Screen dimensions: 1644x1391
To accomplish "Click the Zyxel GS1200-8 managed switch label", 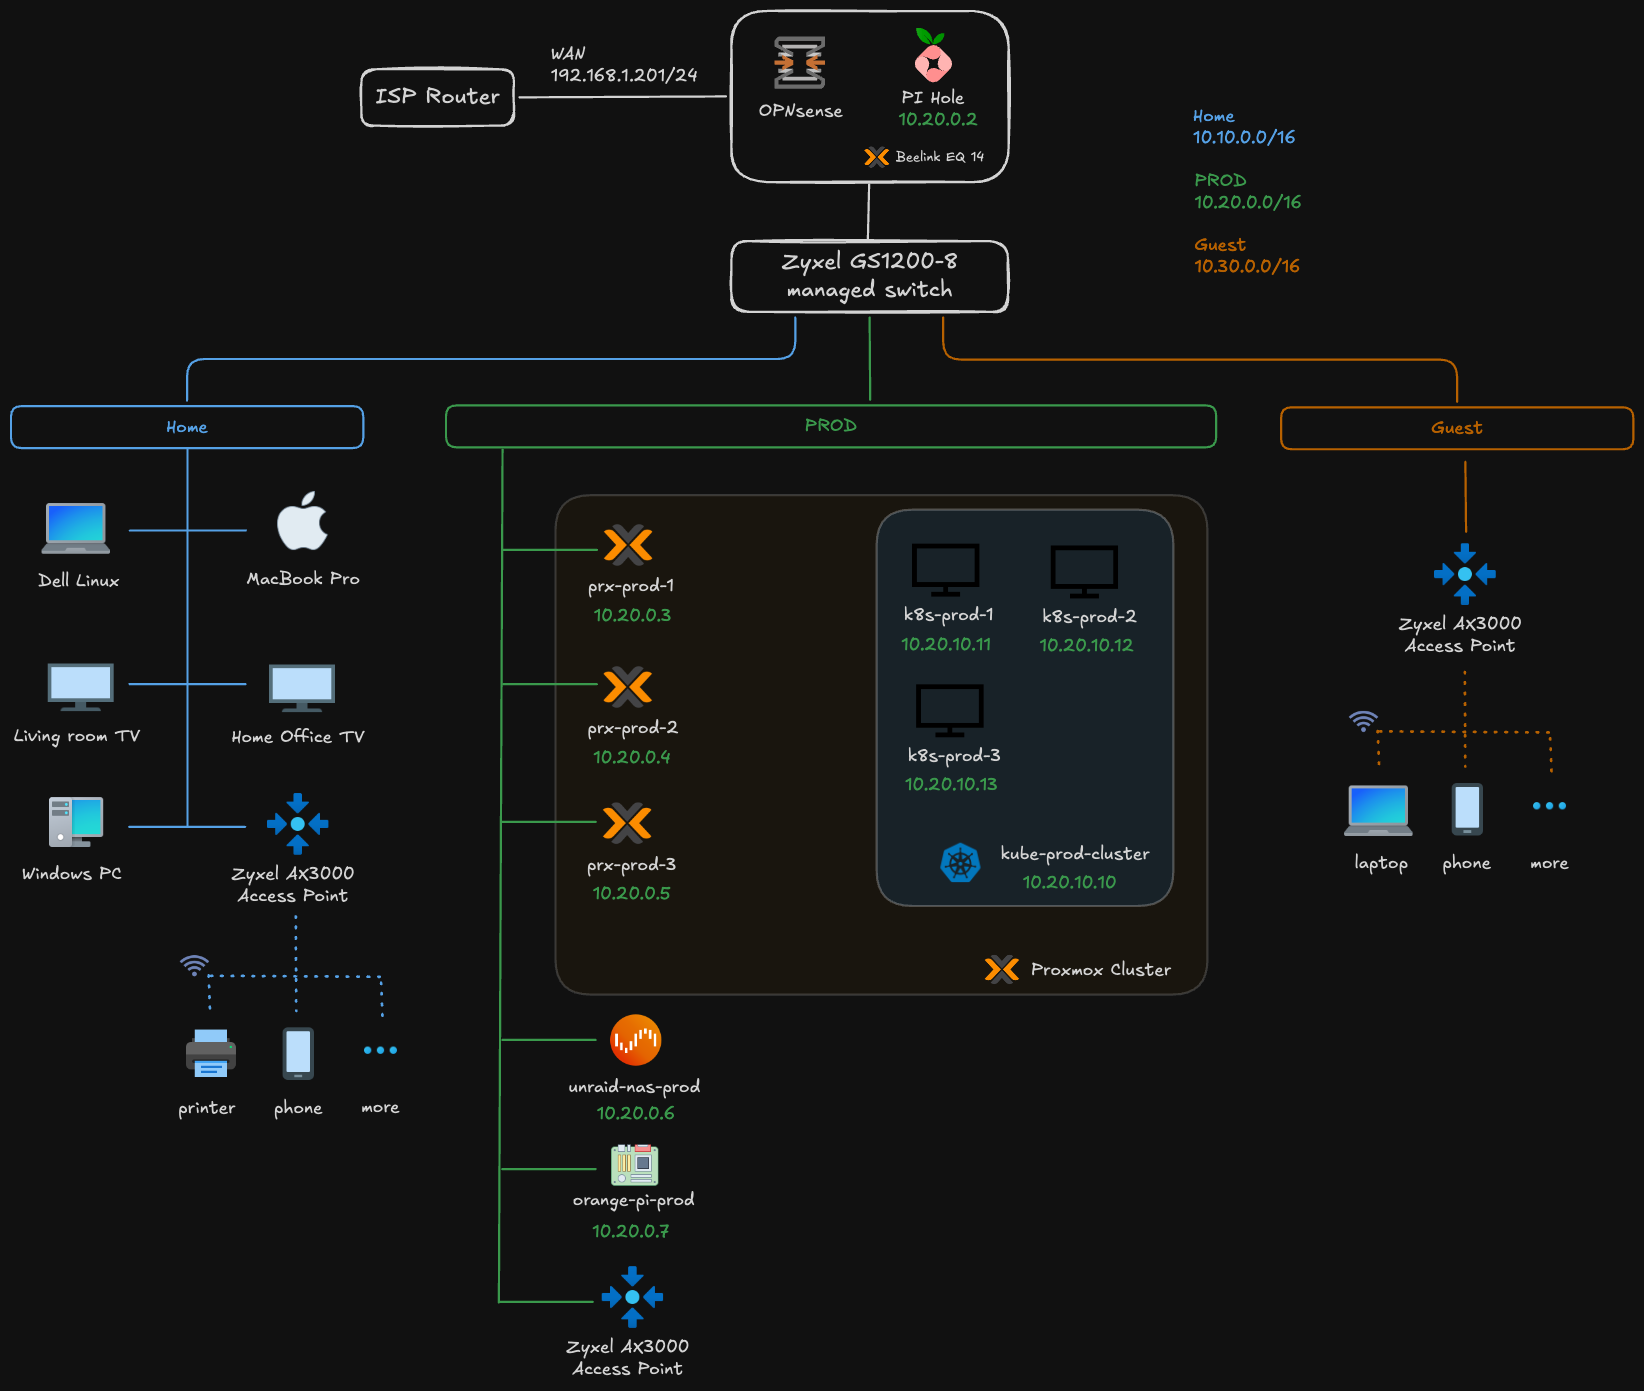I will pos(869,276).
